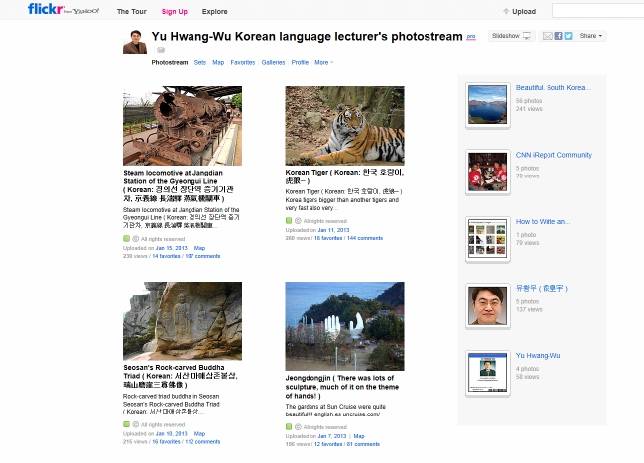Image resolution: width=644 pixels, height=463 pixels.
Task: Switch to the Sets tab
Action: point(199,62)
